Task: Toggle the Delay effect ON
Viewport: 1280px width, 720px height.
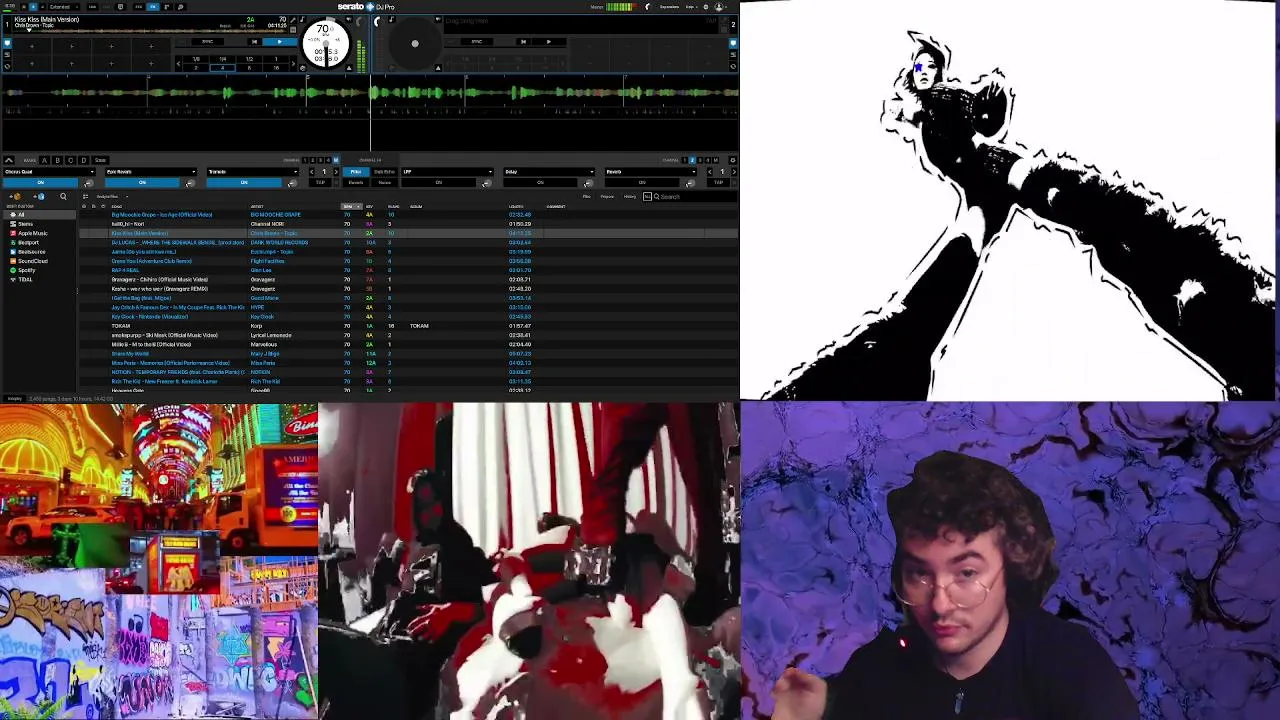Action: (540, 183)
